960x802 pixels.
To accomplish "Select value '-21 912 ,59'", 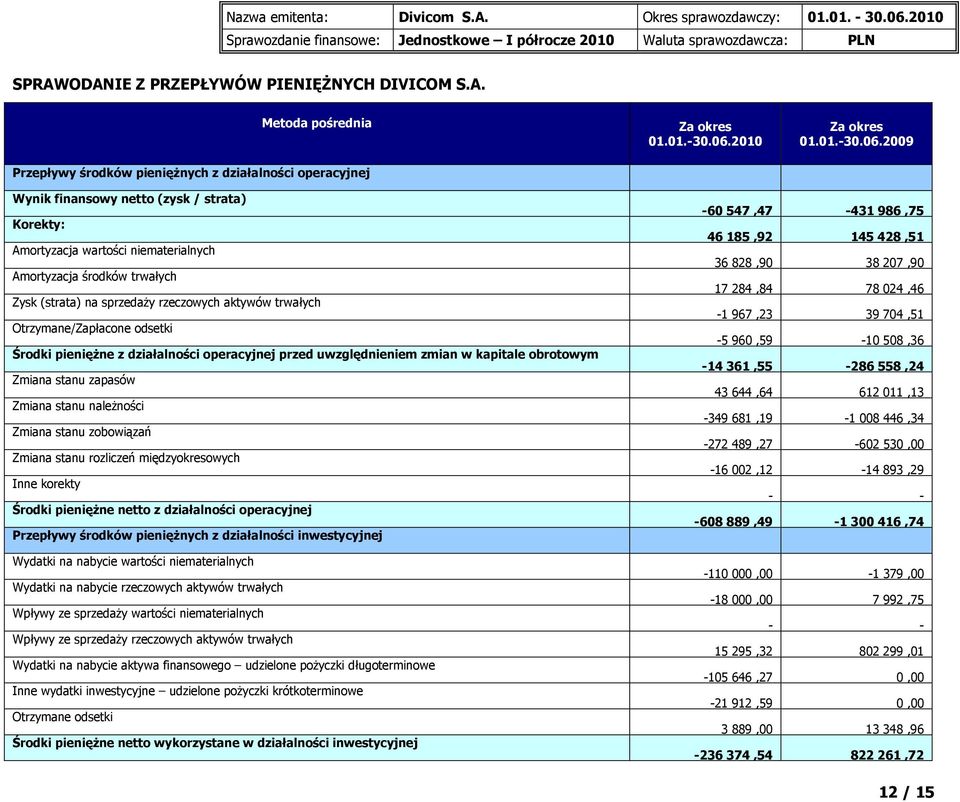I will click(741, 703).
